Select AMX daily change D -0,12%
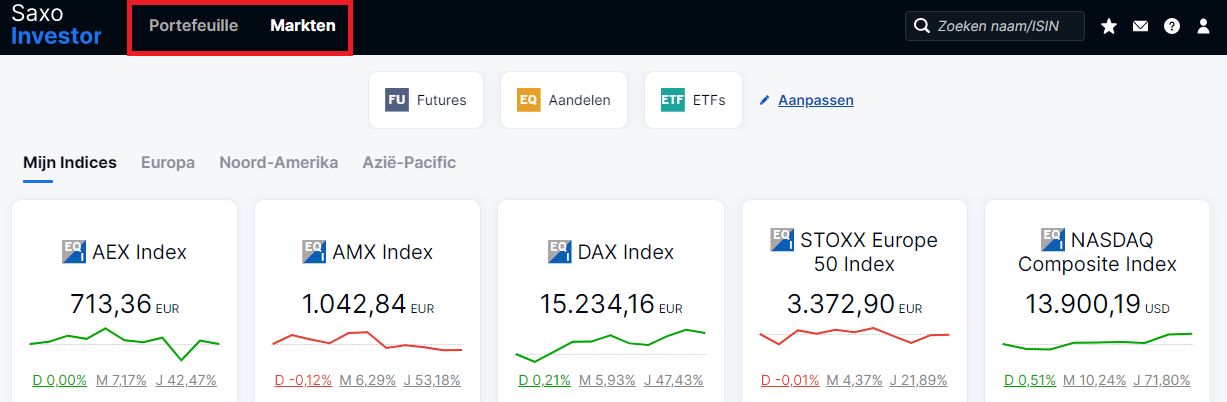This screenshot has width=1227, height=402. point(303,380)
